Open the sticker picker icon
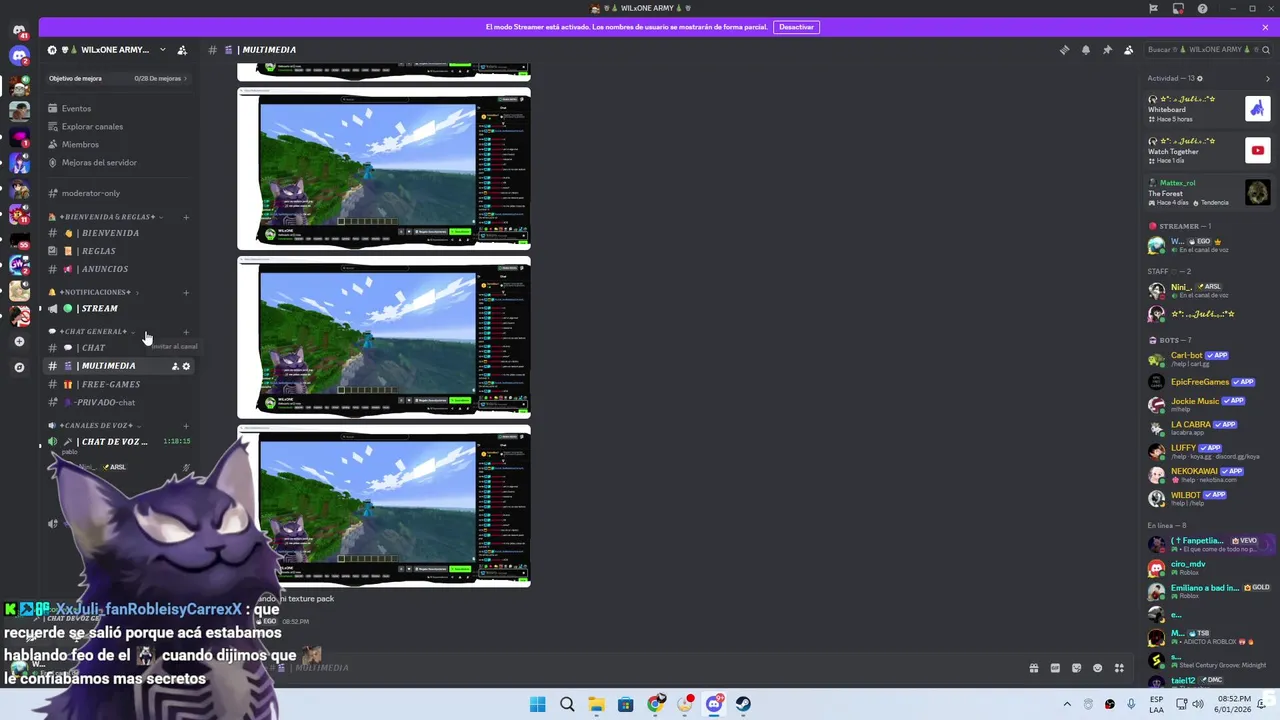This screenshot has width=1280, height=720. click(x=1077, y=668)
